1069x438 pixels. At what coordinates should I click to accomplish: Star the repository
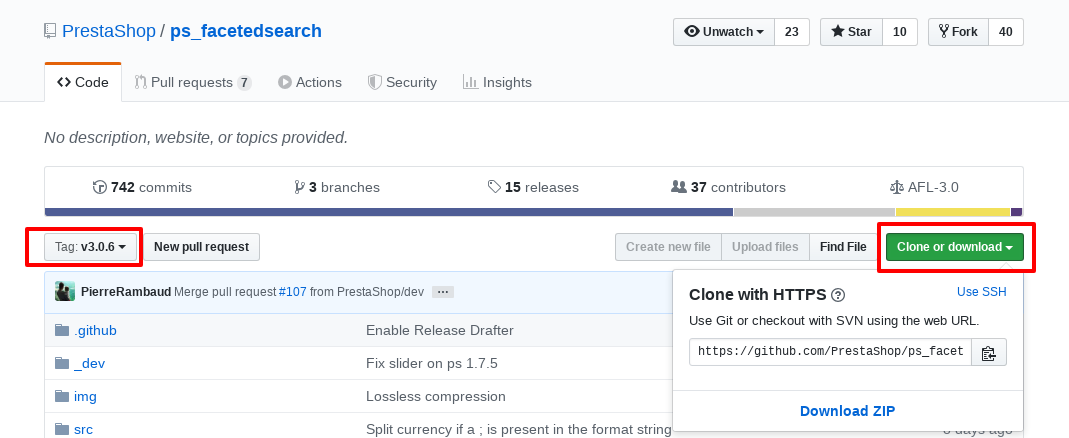[x=852, y=32]
